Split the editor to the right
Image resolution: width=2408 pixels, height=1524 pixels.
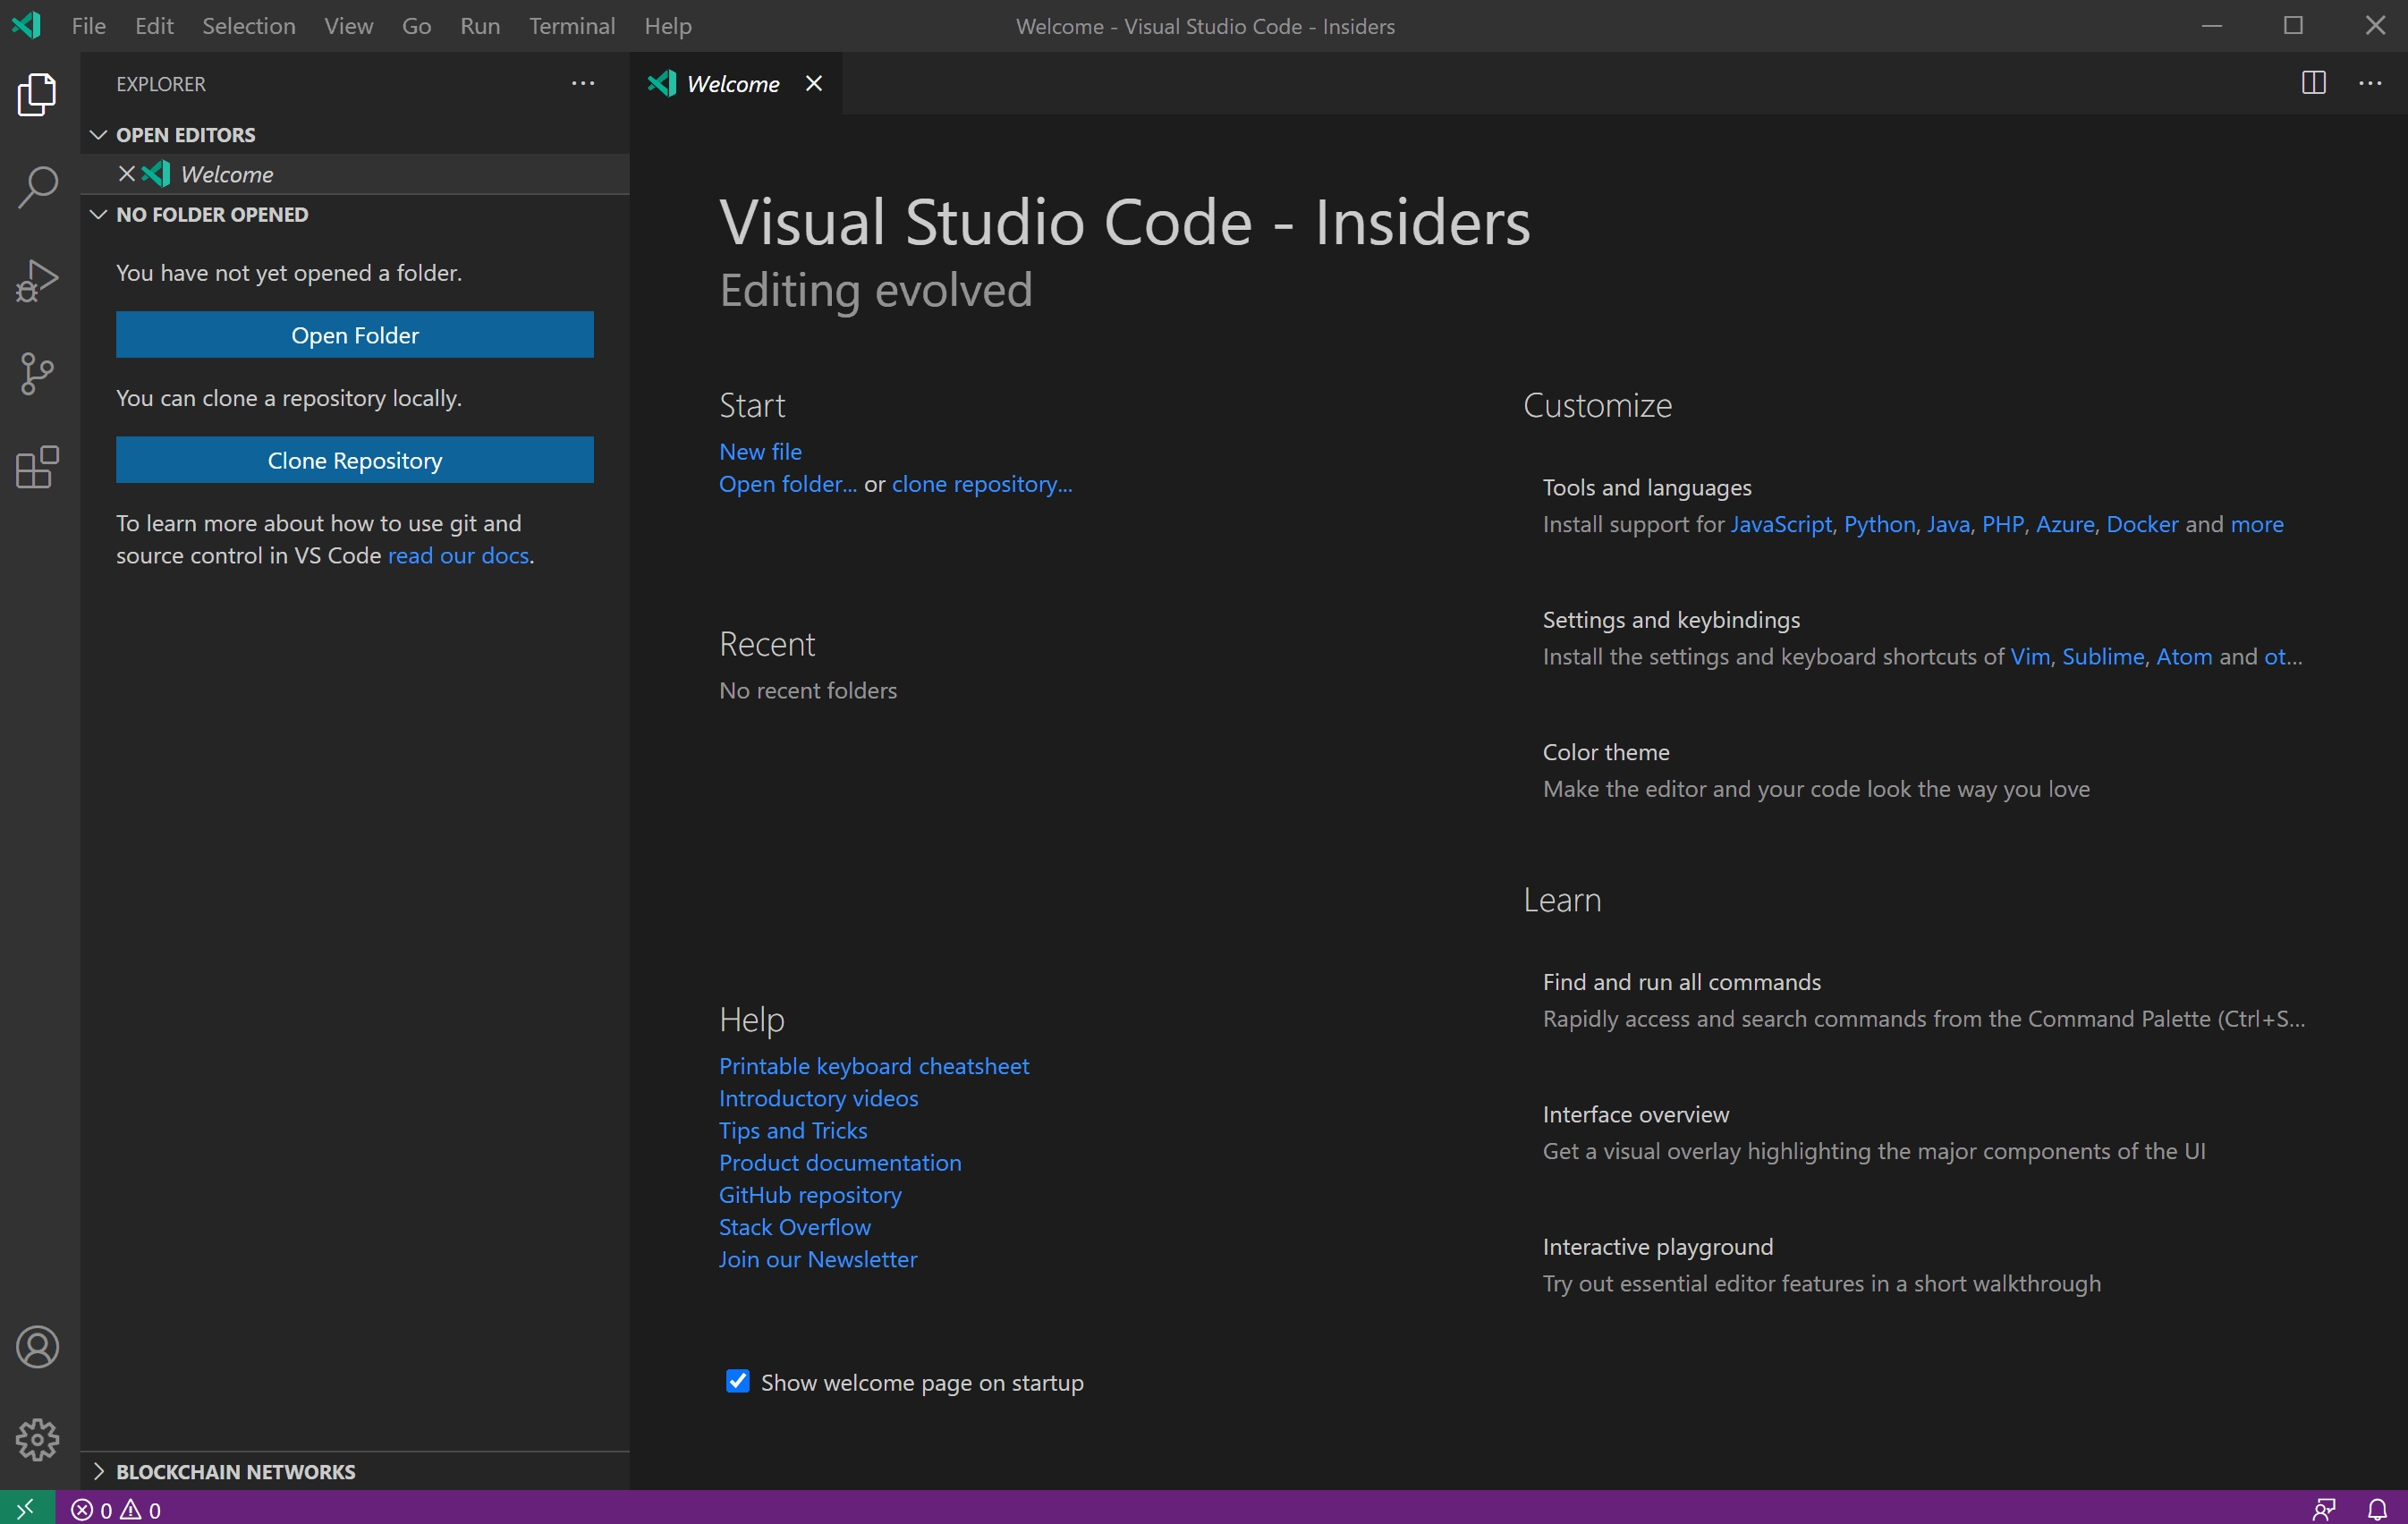point(2313,83)
